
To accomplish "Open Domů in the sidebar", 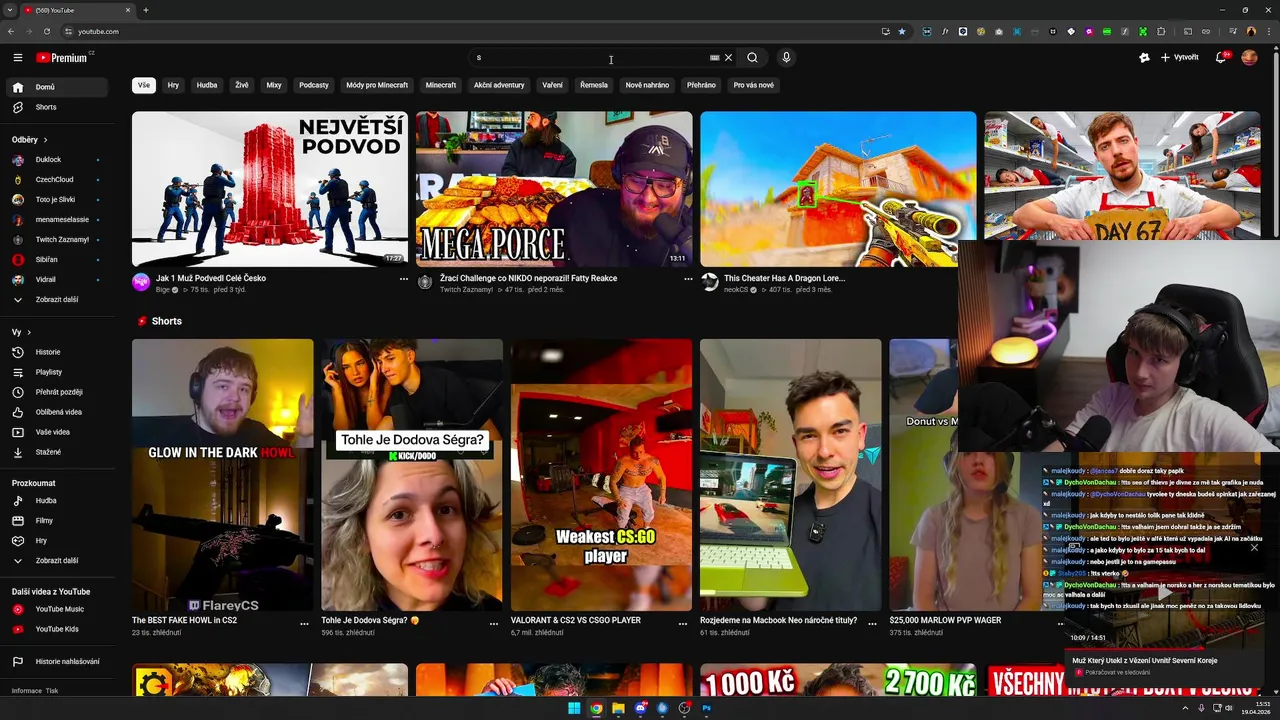I will coord(56,87).
